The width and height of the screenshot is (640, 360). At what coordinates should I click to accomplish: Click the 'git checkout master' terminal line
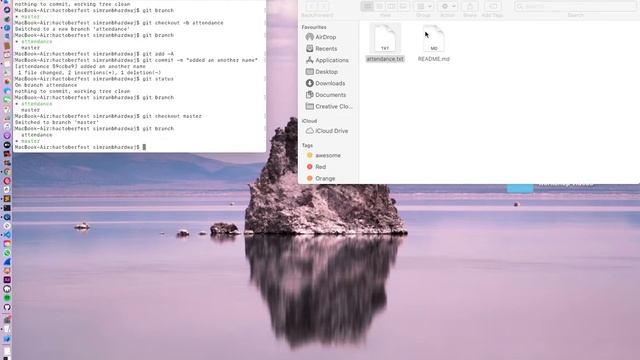pos(108,116)
